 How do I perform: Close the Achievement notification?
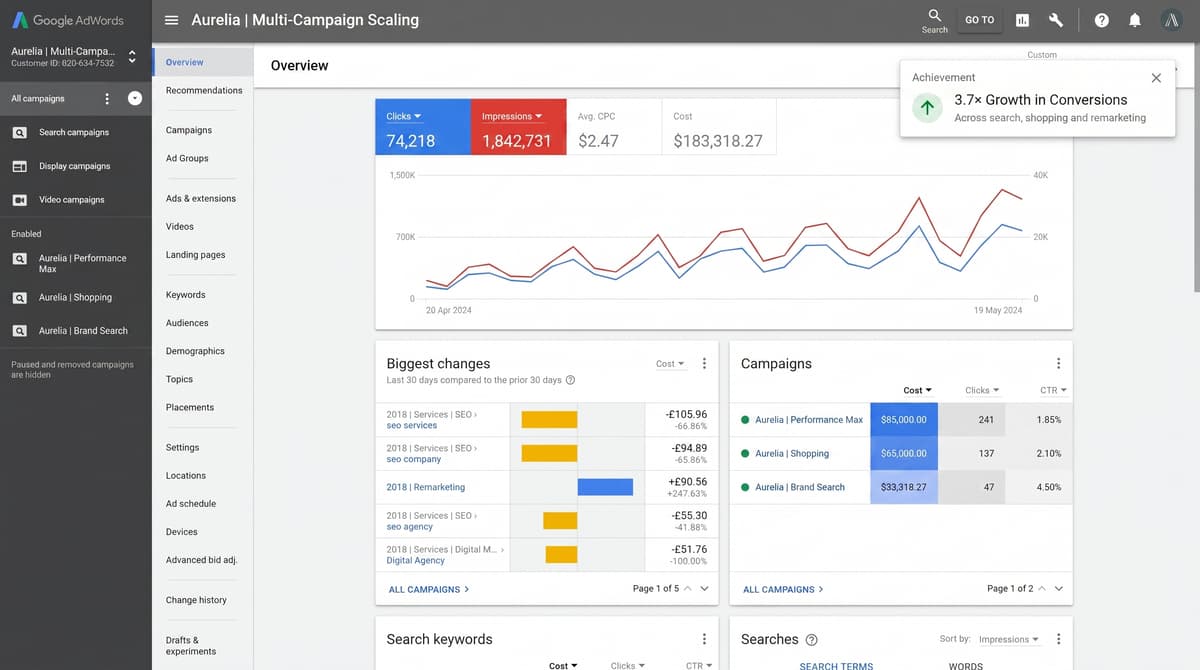pyautogui.click(x=1156, y=78)
